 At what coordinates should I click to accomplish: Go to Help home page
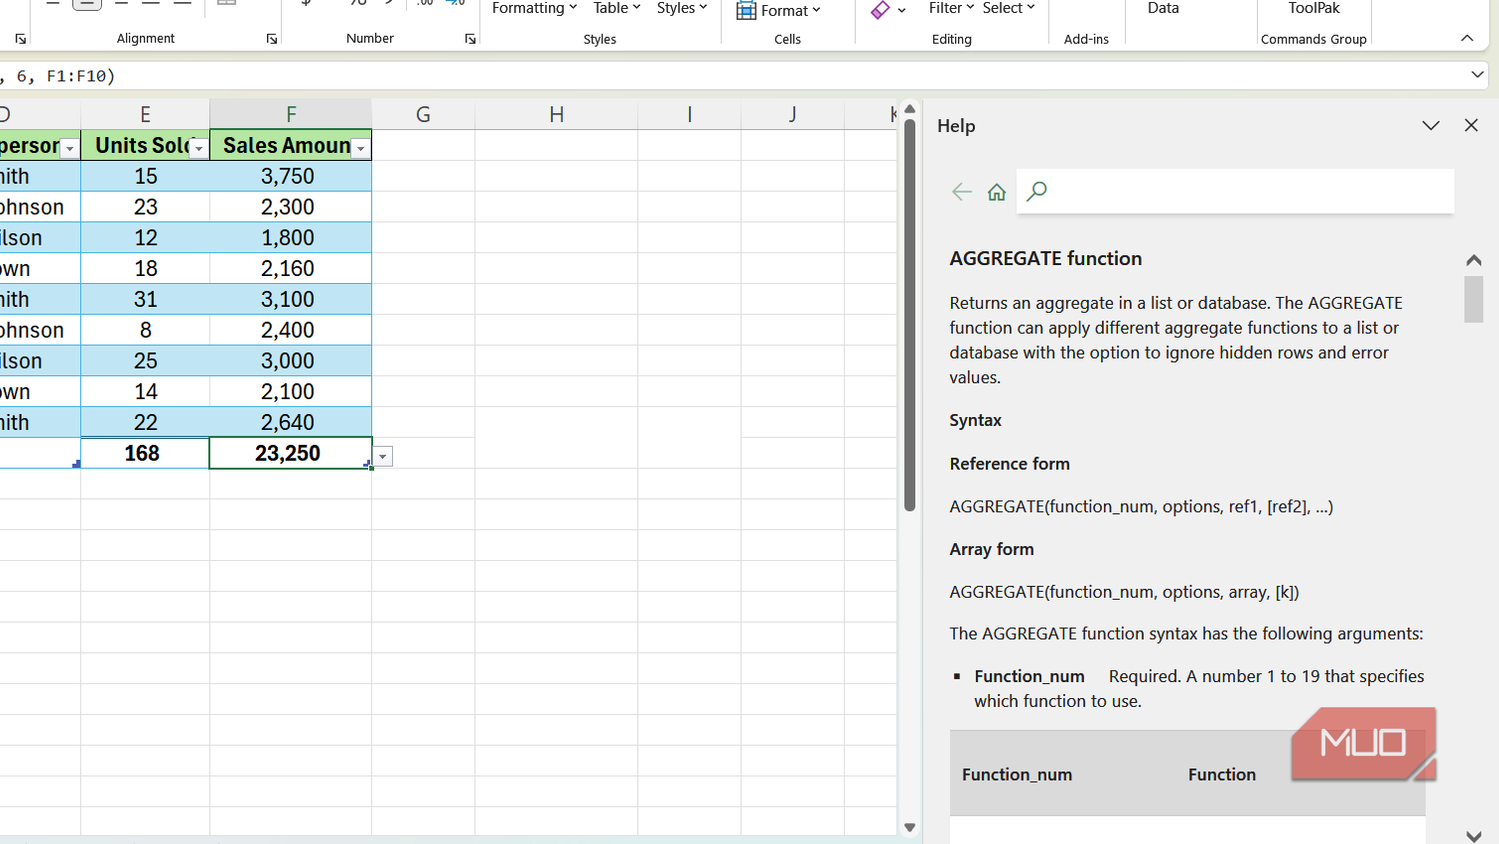[996, 192]
